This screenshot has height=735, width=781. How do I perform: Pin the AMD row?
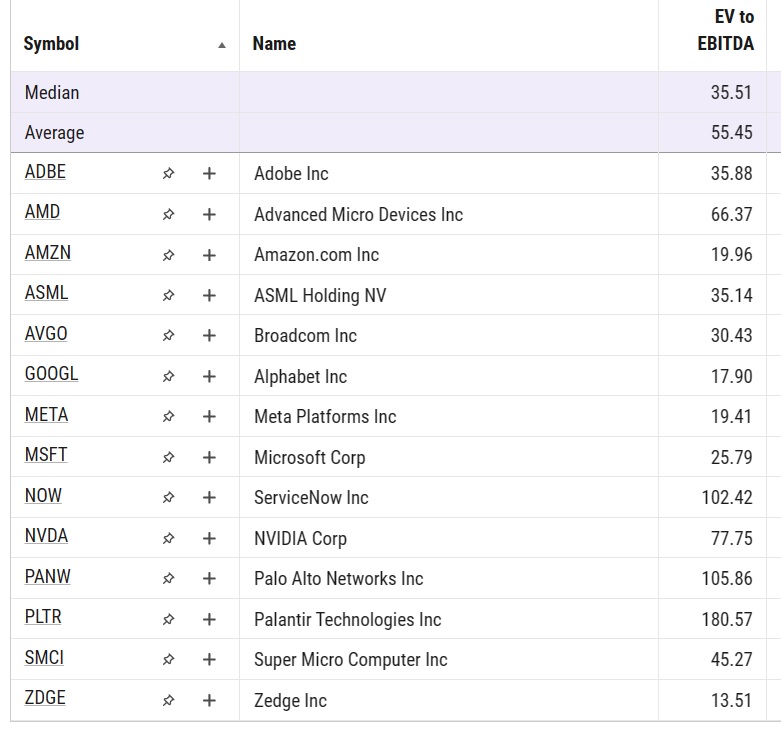tap(168, 214)
